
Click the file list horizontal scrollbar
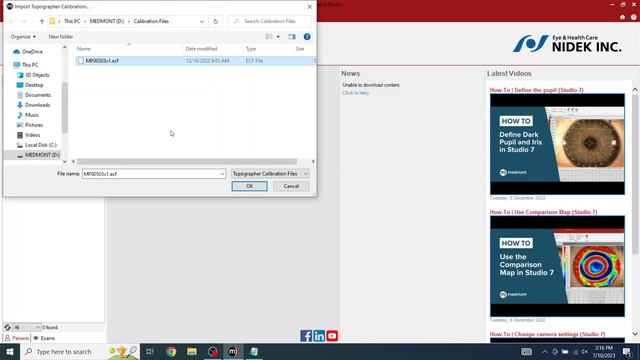point(187,162)
